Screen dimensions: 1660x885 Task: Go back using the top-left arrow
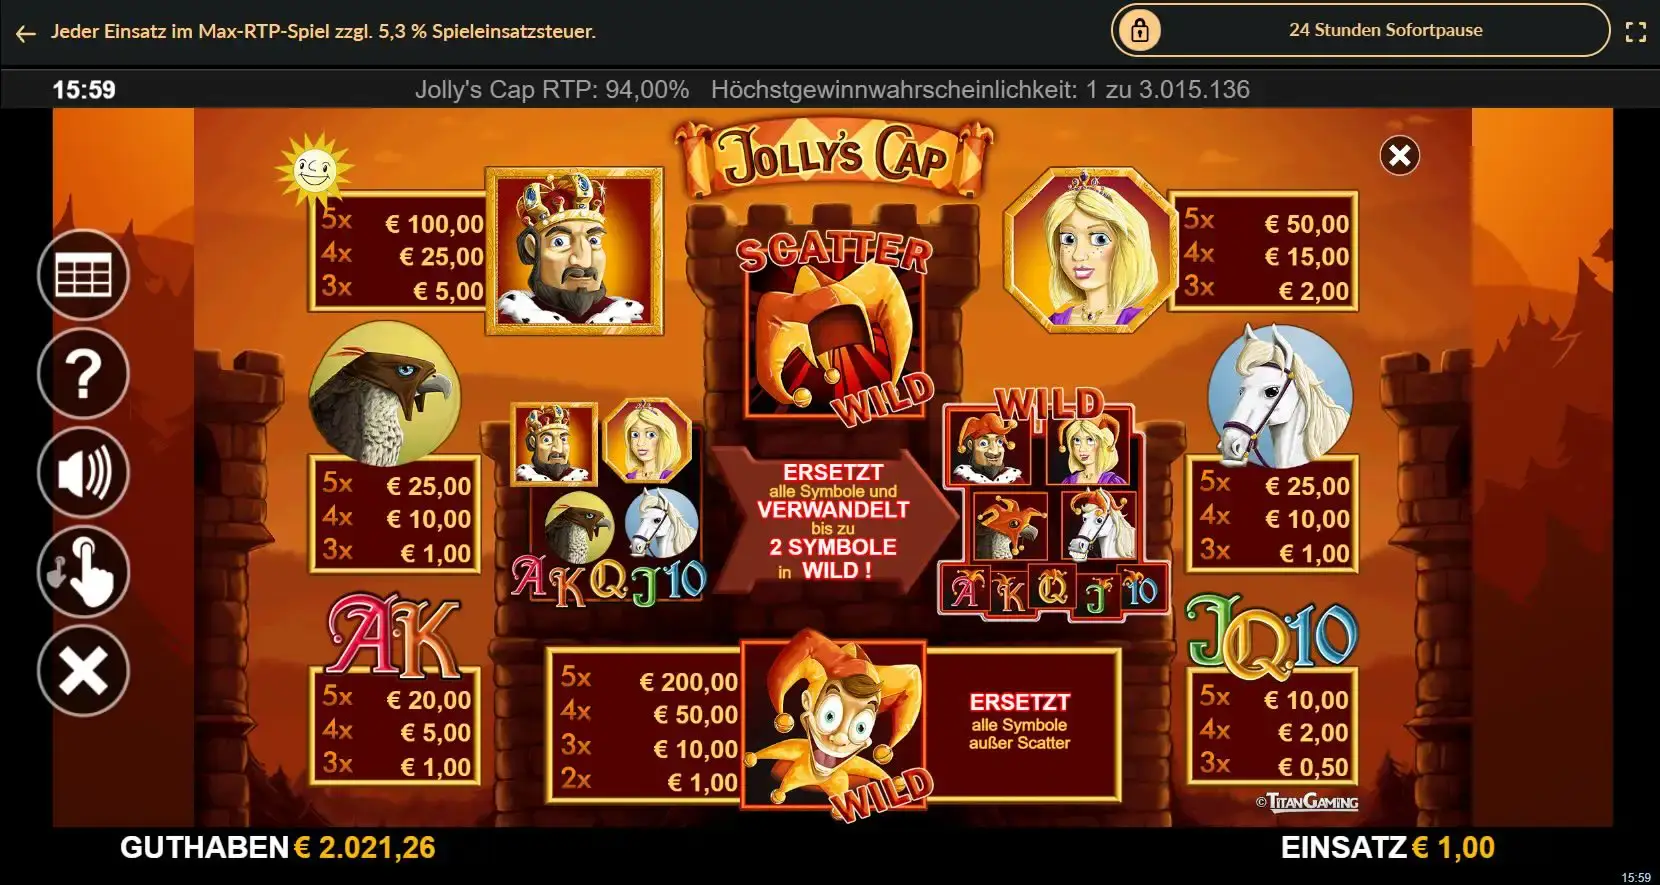[x=26, y=33]
